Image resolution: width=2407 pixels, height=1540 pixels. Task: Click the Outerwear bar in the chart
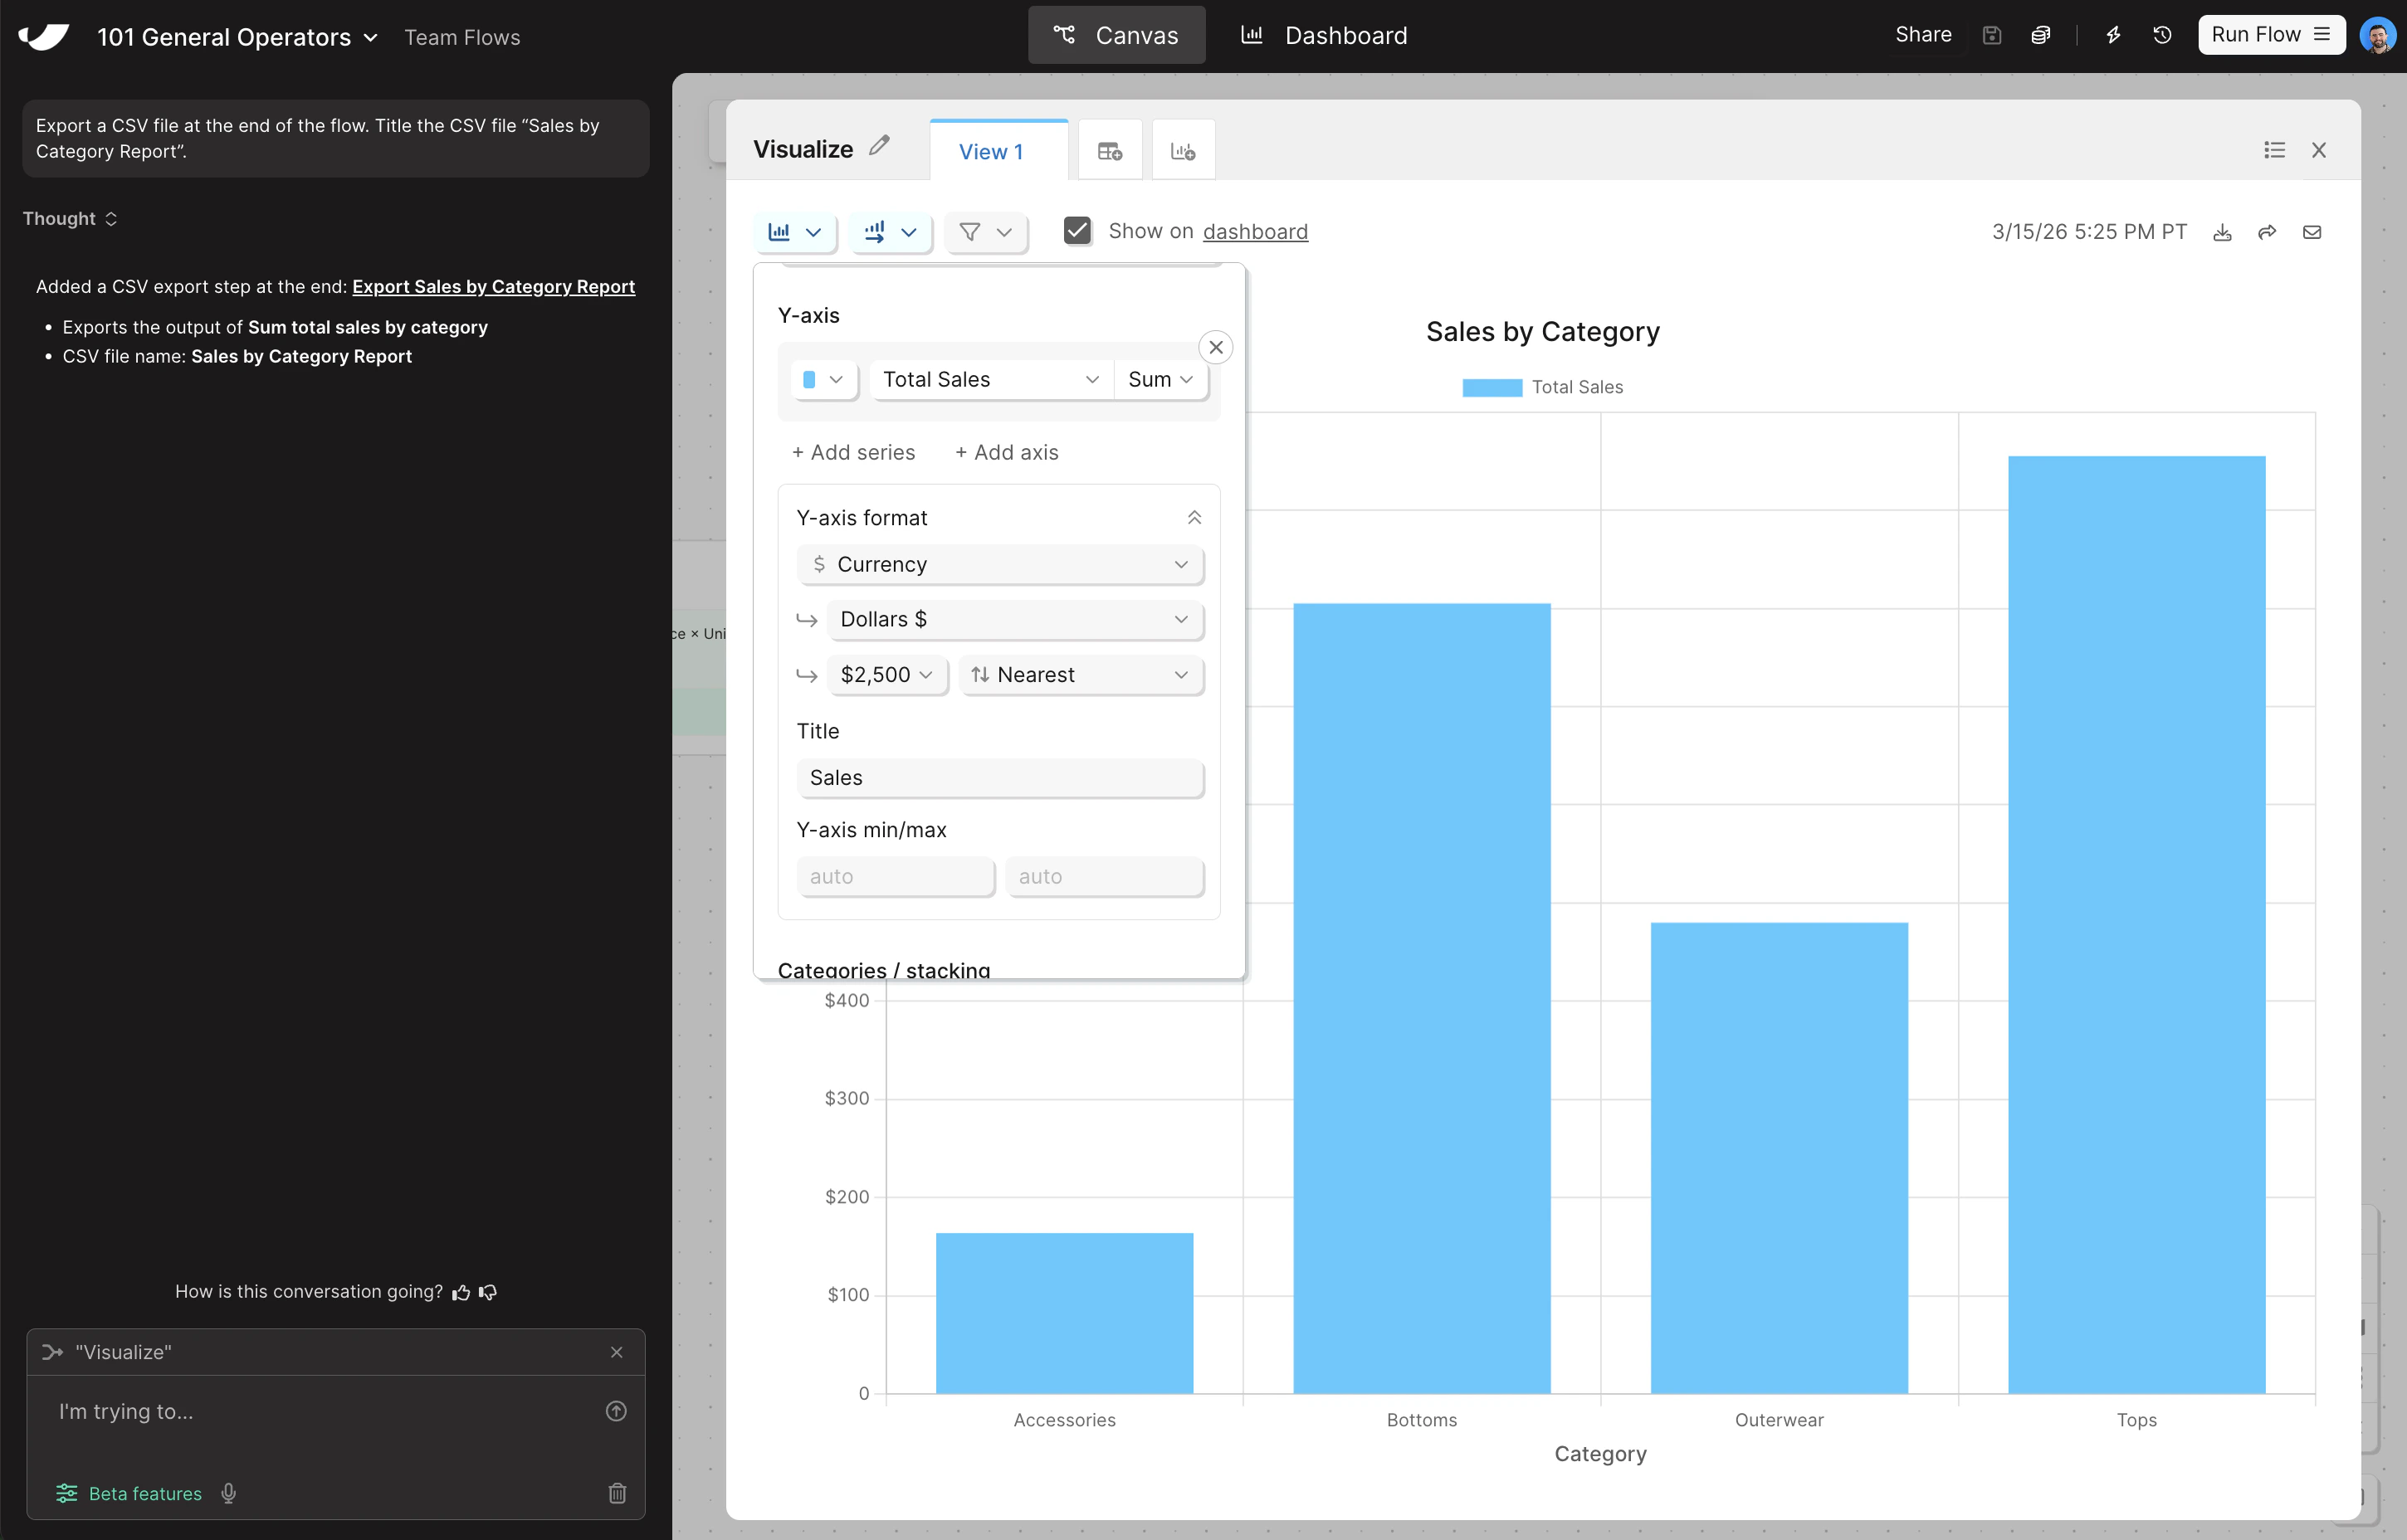tap(1779, 1158)
